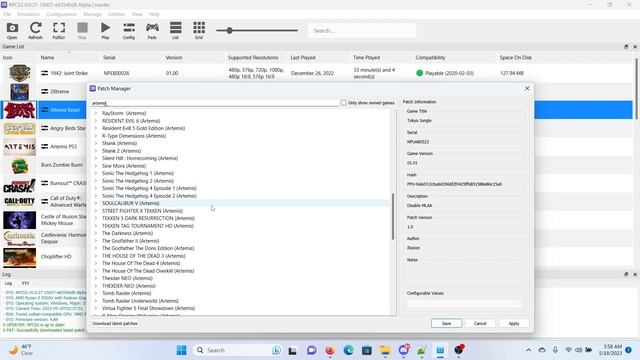Click the taskbar Search box

tap(238, 350)
